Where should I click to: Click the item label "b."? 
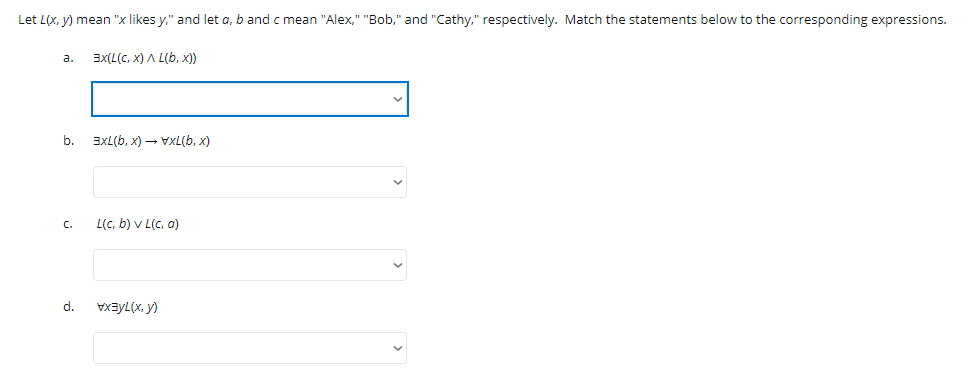(68, 141)
